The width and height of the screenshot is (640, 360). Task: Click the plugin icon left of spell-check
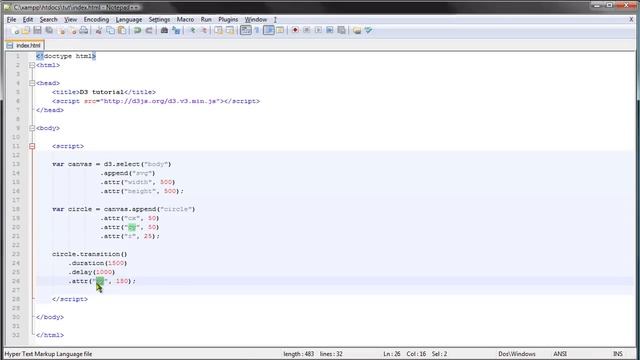(x=357, y=30)
